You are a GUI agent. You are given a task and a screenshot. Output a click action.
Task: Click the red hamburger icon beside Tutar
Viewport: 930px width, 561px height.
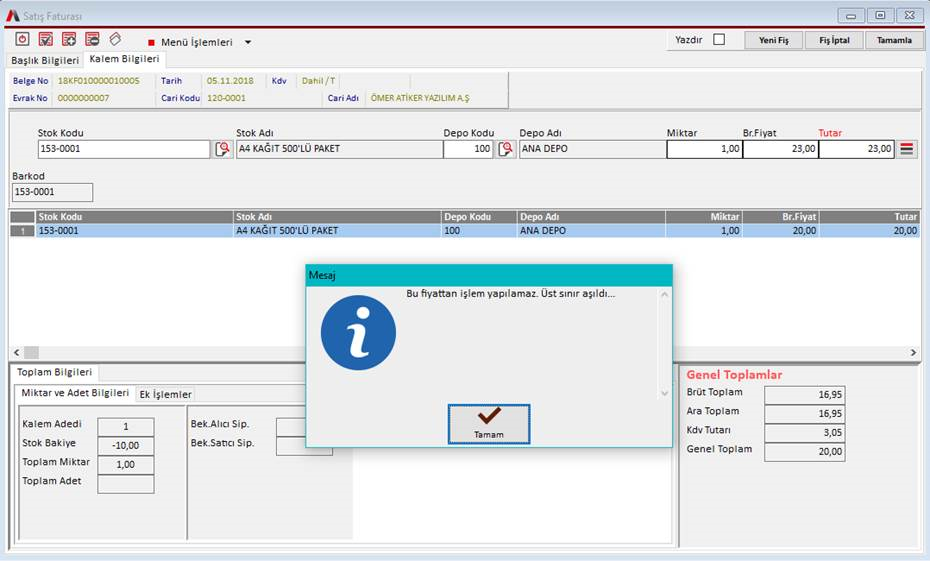(906, 149)
